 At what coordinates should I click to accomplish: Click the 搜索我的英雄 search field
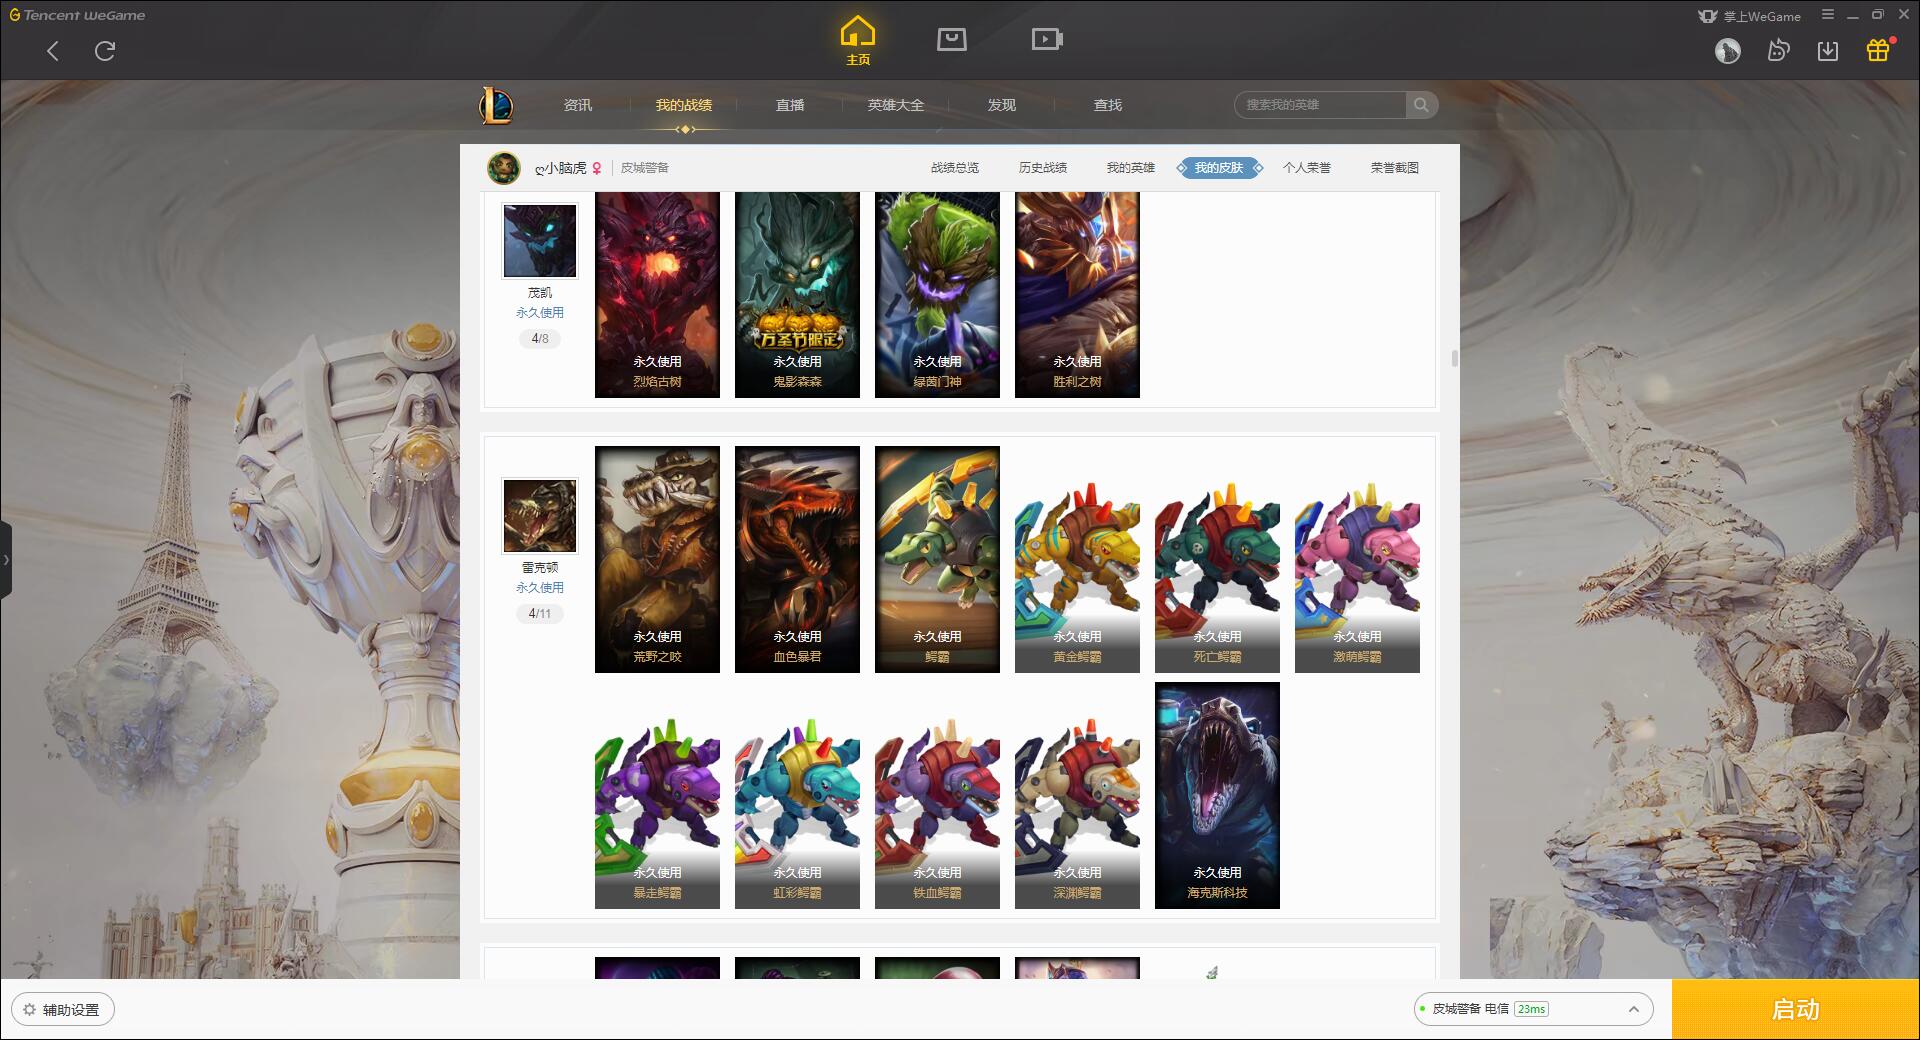[1320, 105]
